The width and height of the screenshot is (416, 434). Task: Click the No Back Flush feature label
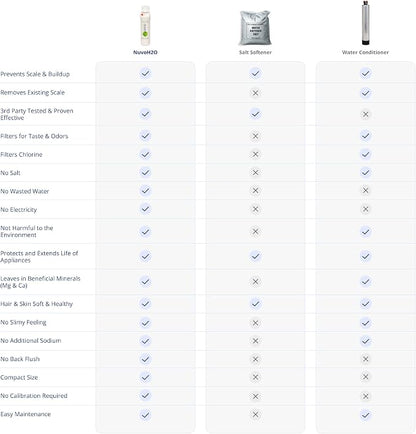(x=20, y=359)
